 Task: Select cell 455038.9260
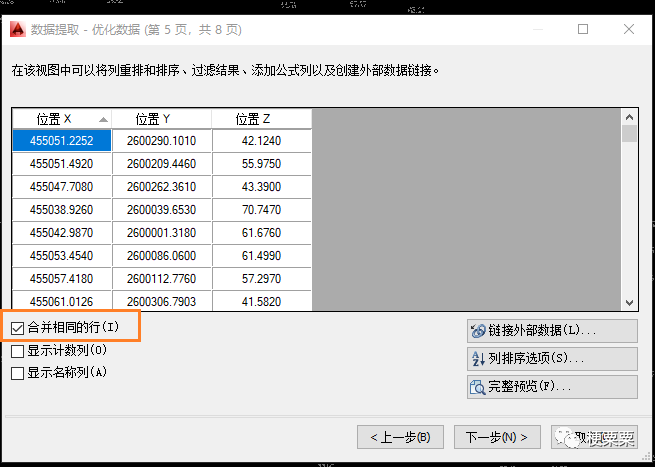click(62, 210)
